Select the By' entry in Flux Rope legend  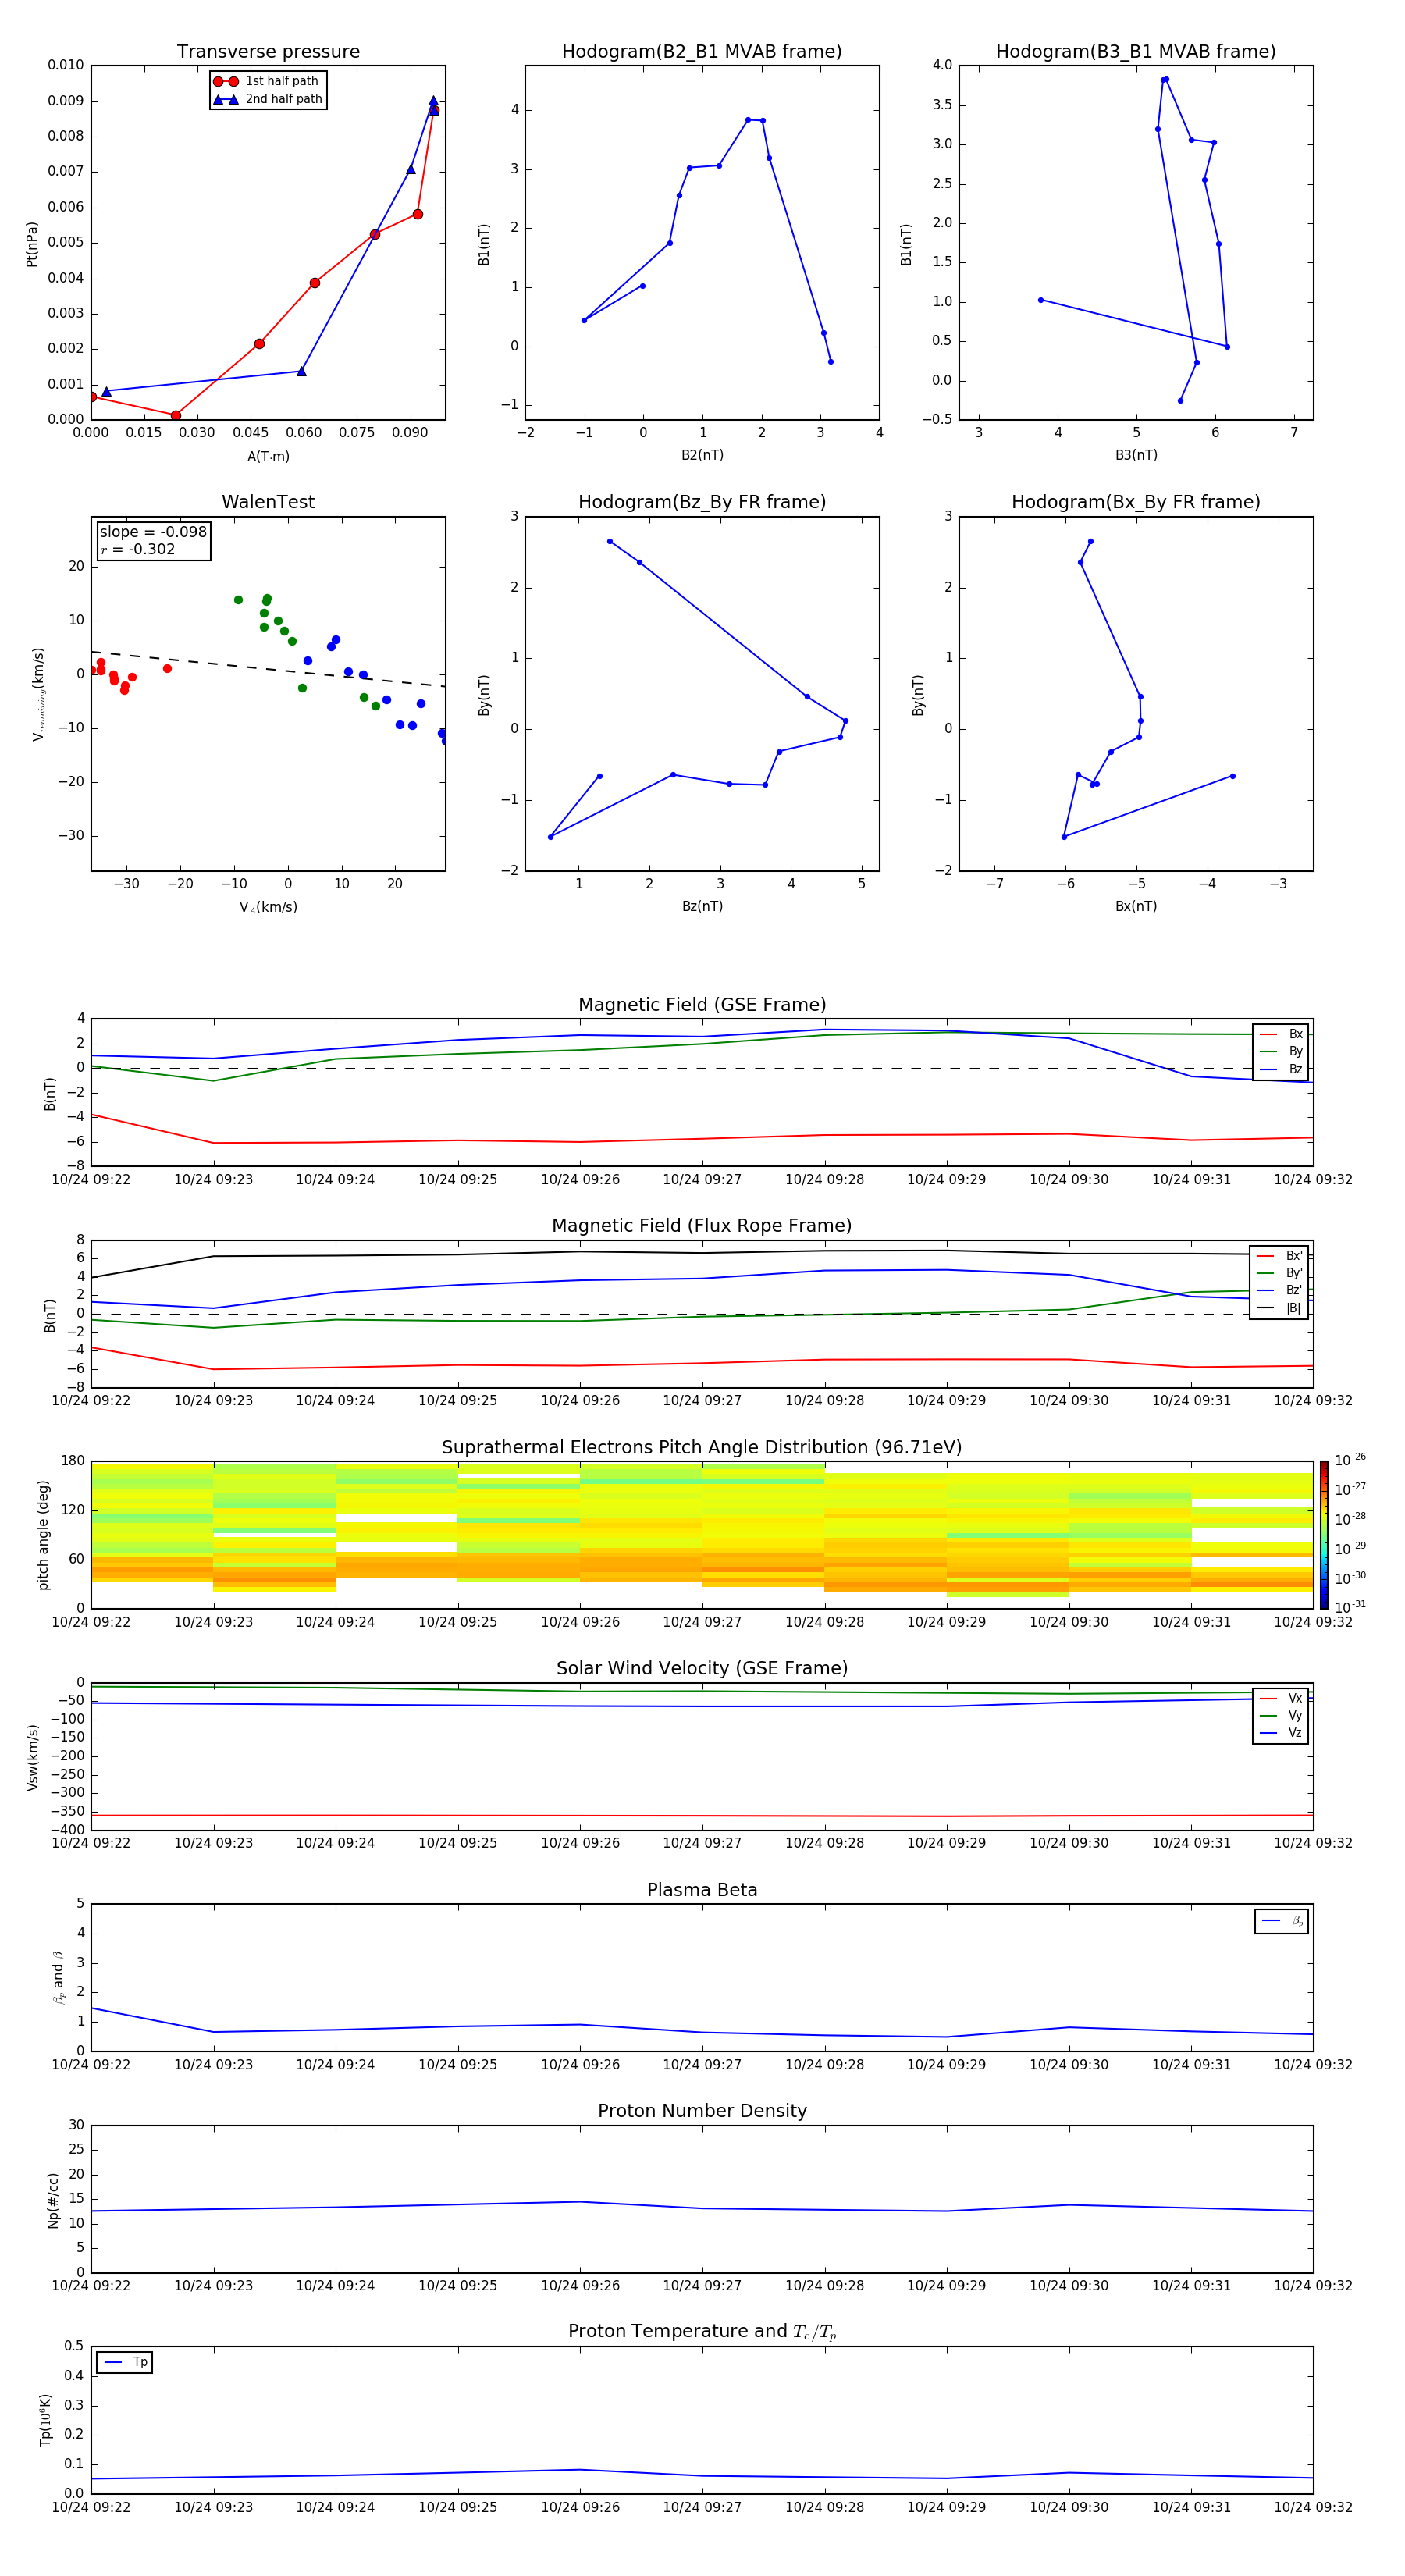[1280, 1273]
